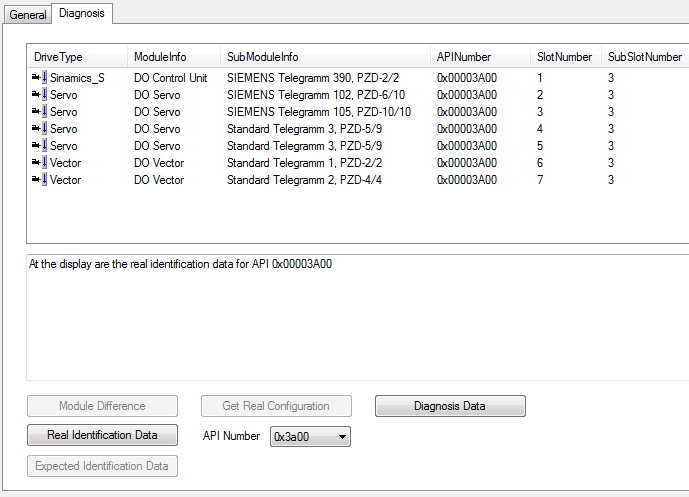Click slot number 1 cell
689x497 pixels.
[540, 78]
